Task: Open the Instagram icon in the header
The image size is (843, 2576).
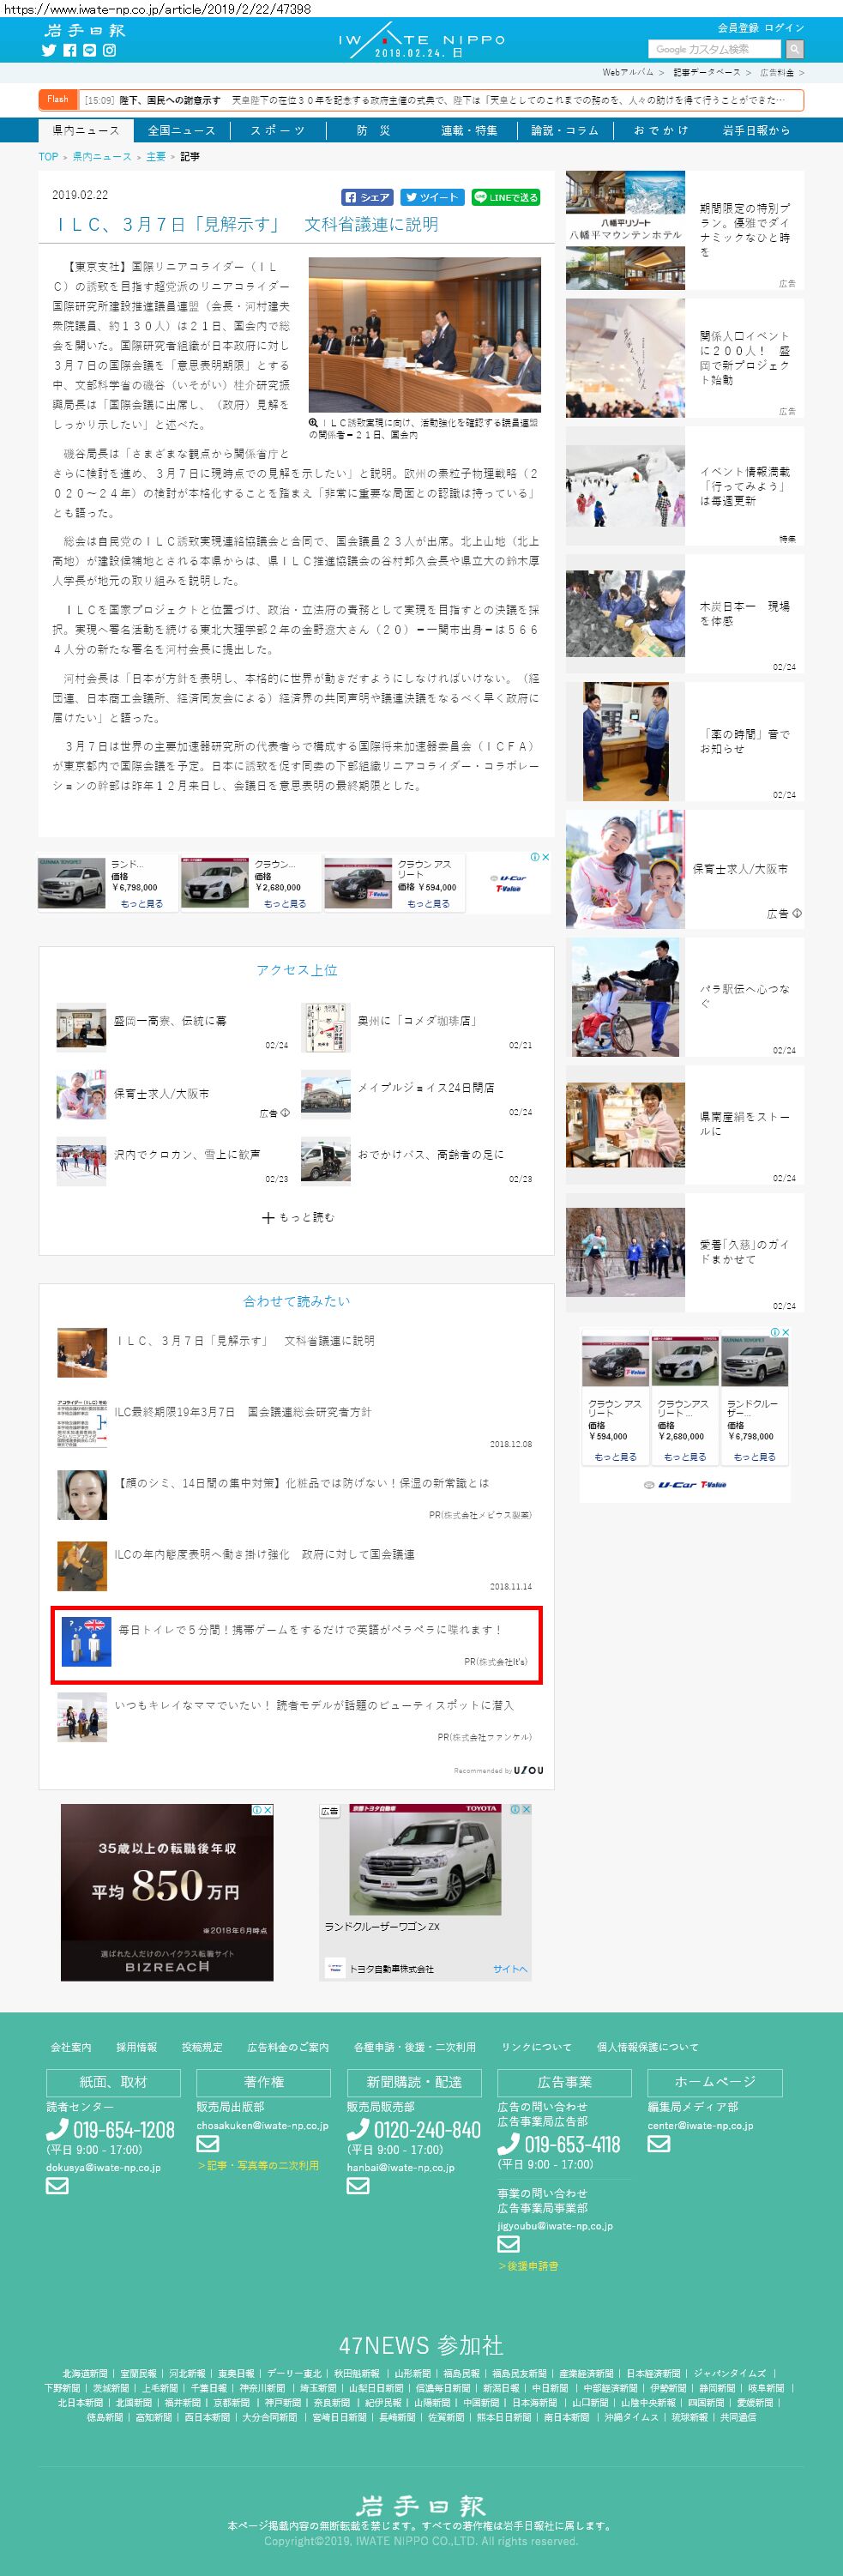Action: (109, 50)
